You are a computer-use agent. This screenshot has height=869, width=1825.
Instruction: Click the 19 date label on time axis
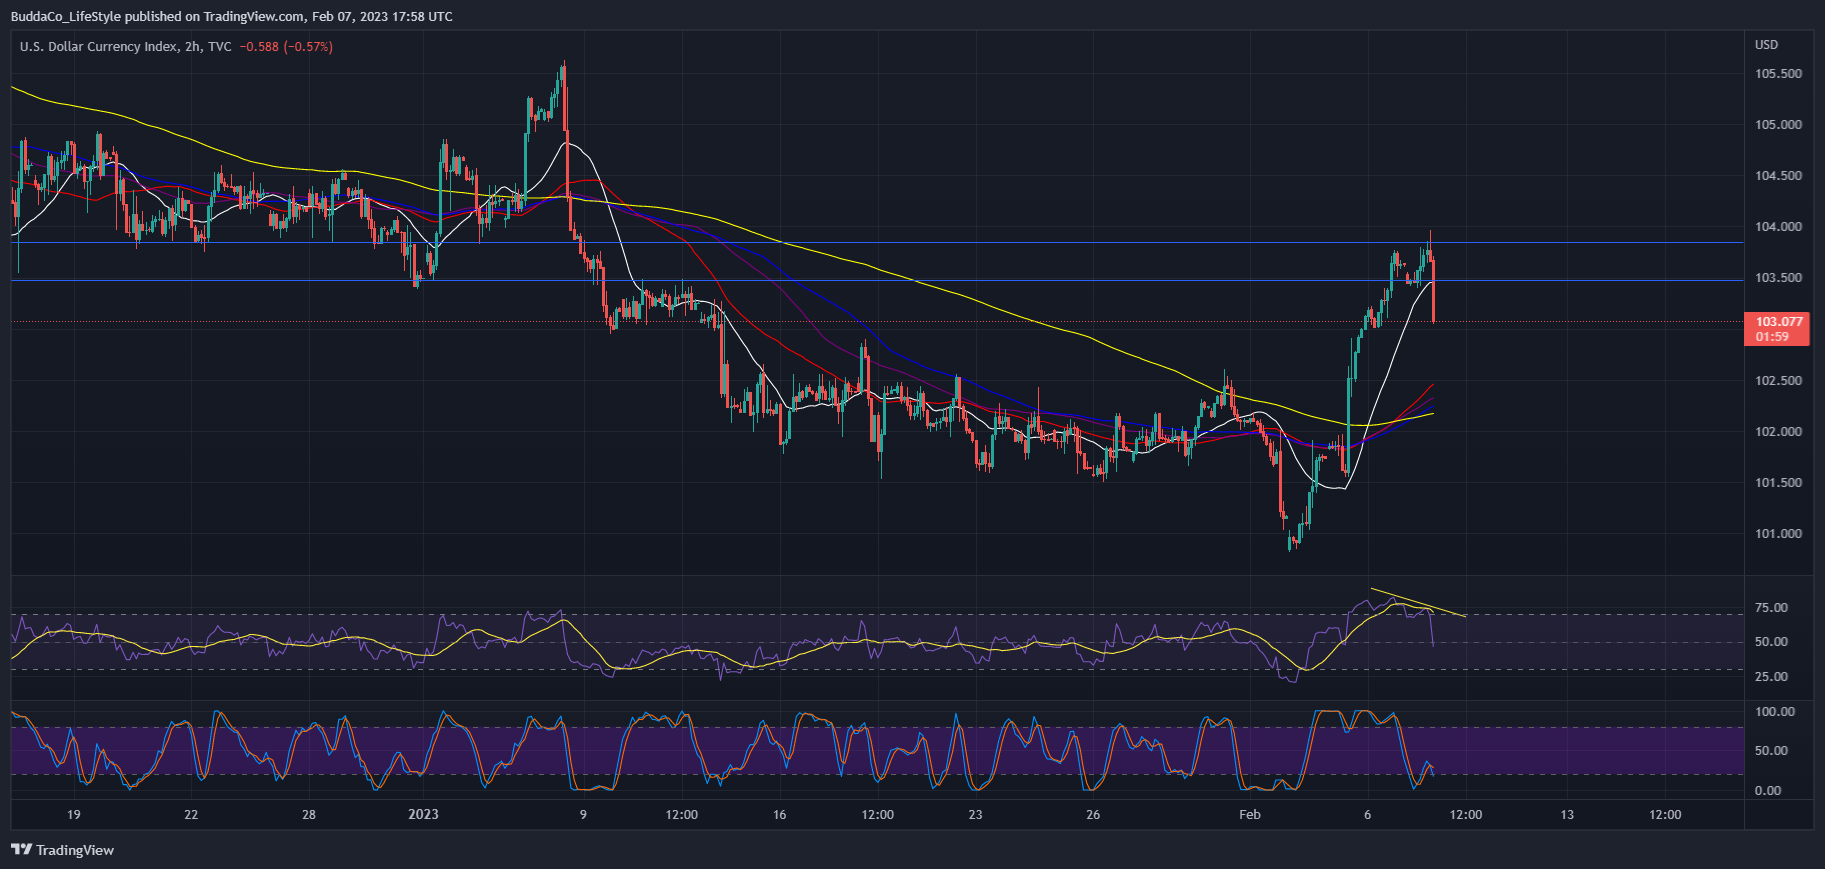click(x=74, y=814)
